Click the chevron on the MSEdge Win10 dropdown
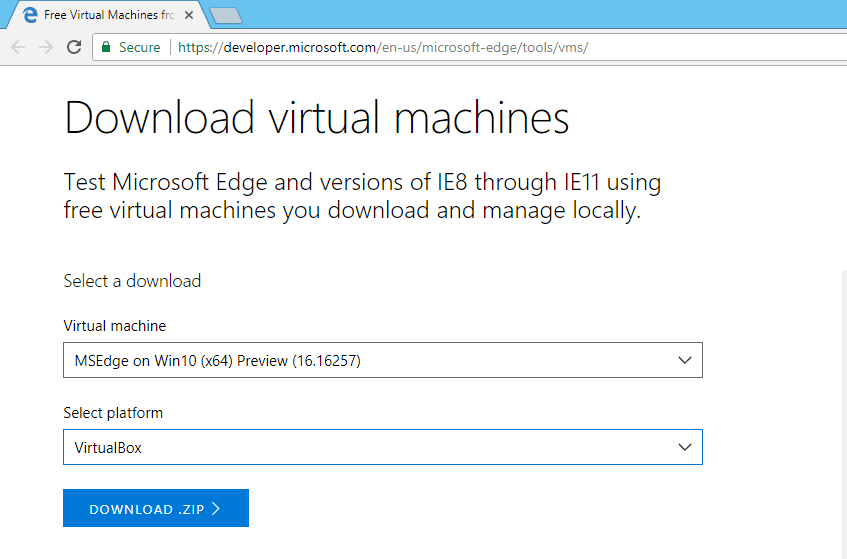The width and height of the screenshot is (847, 559). pyautogui.click(x=684, y=360)
